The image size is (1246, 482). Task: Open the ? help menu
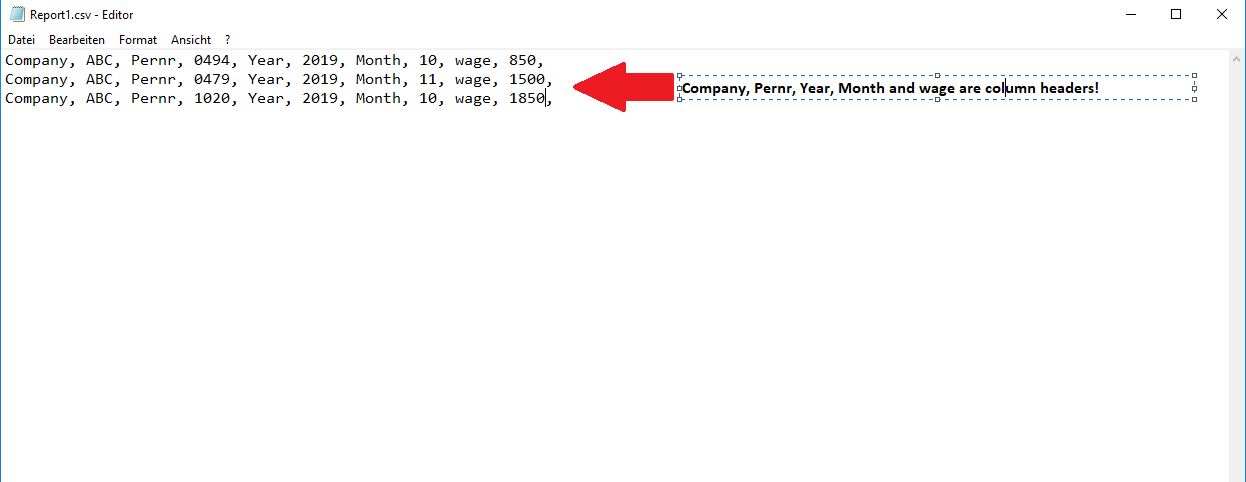pyautogui.click(x=228, y=40)
